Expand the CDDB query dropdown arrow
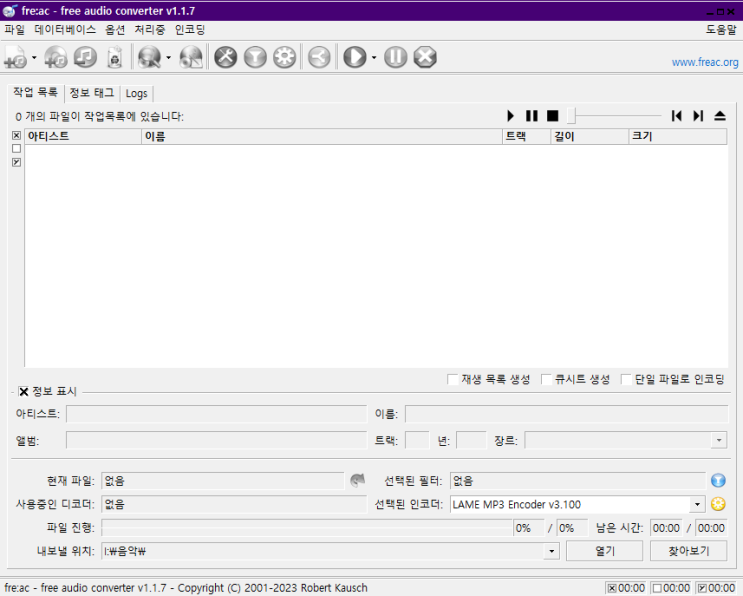This screenshot has height=596, width=743. pyautogui.click(x=168, y=57)
